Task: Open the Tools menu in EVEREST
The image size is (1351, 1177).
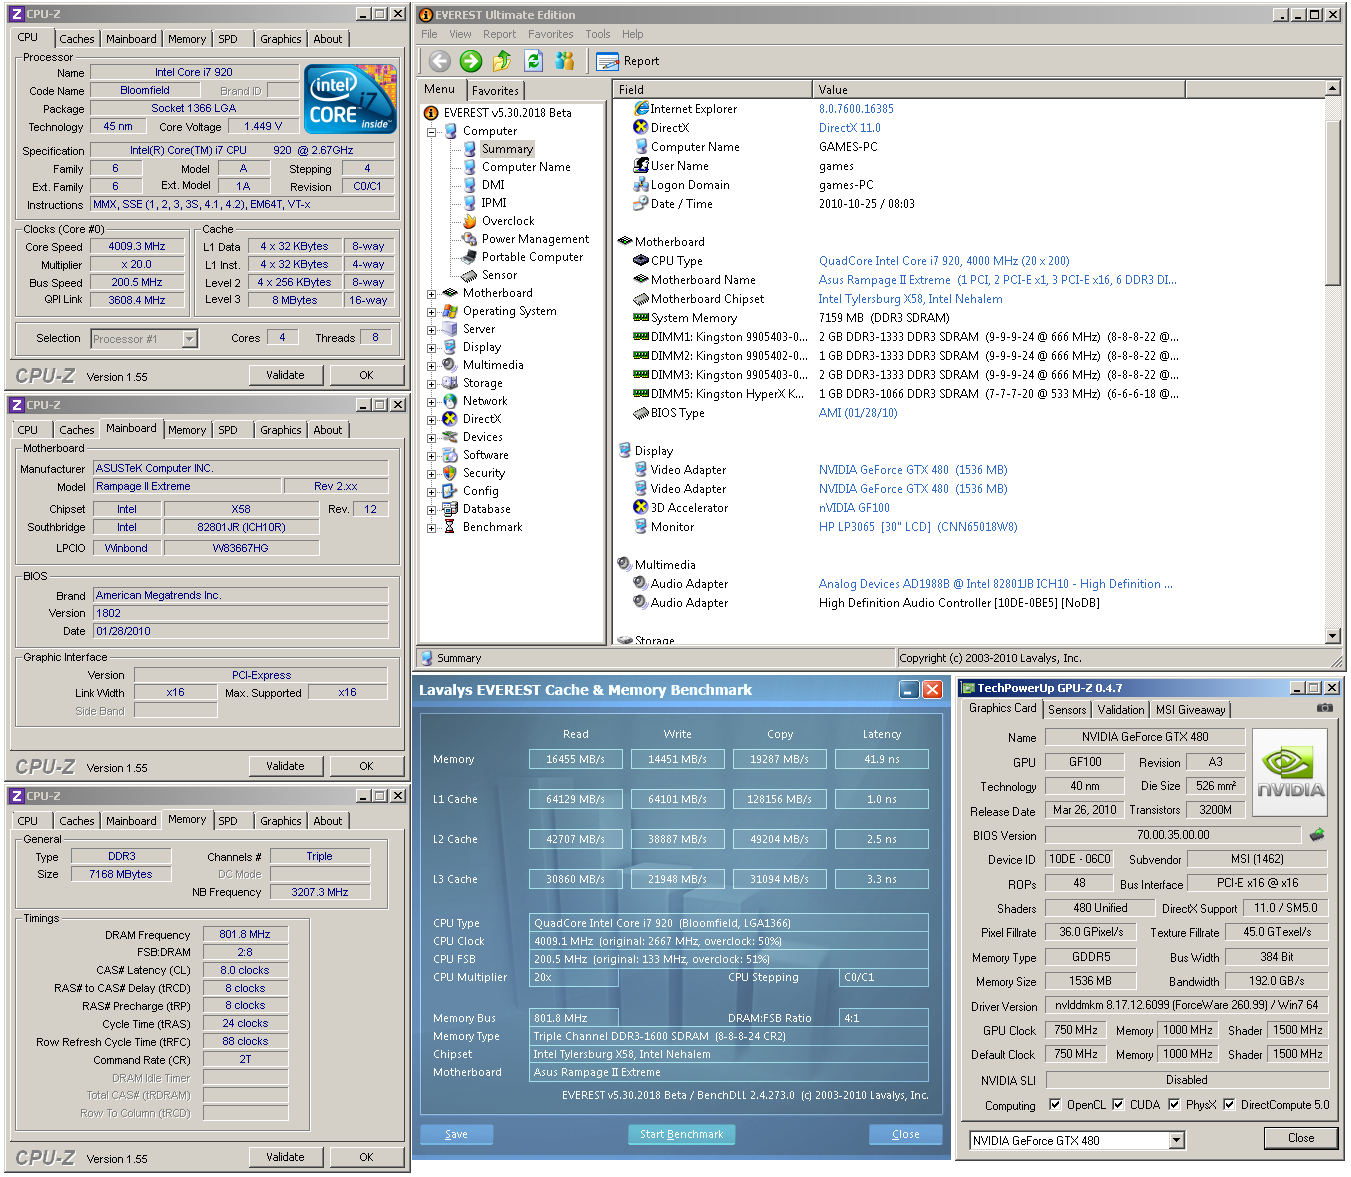Action: tap(598, 34)
